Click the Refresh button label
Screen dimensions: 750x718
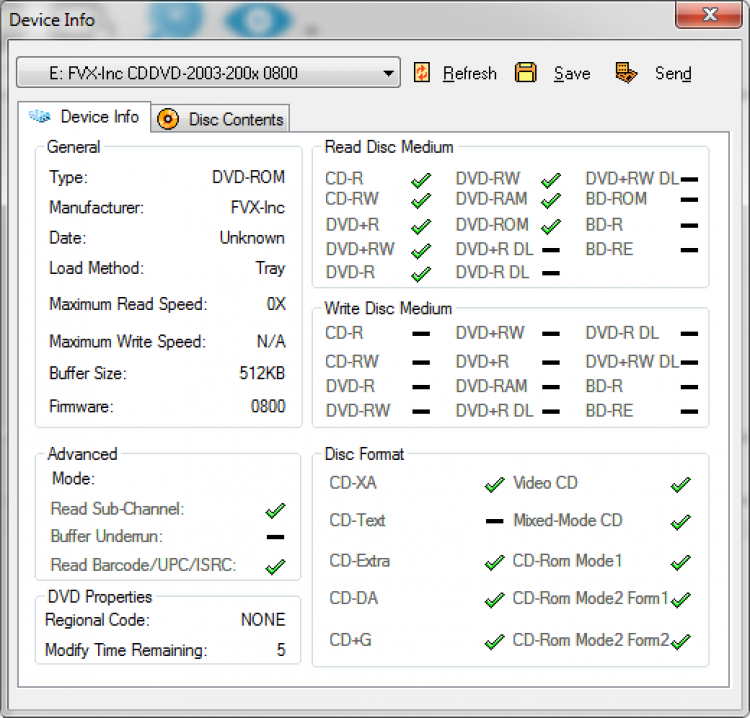pyautogui.click(x=470, y=73)
